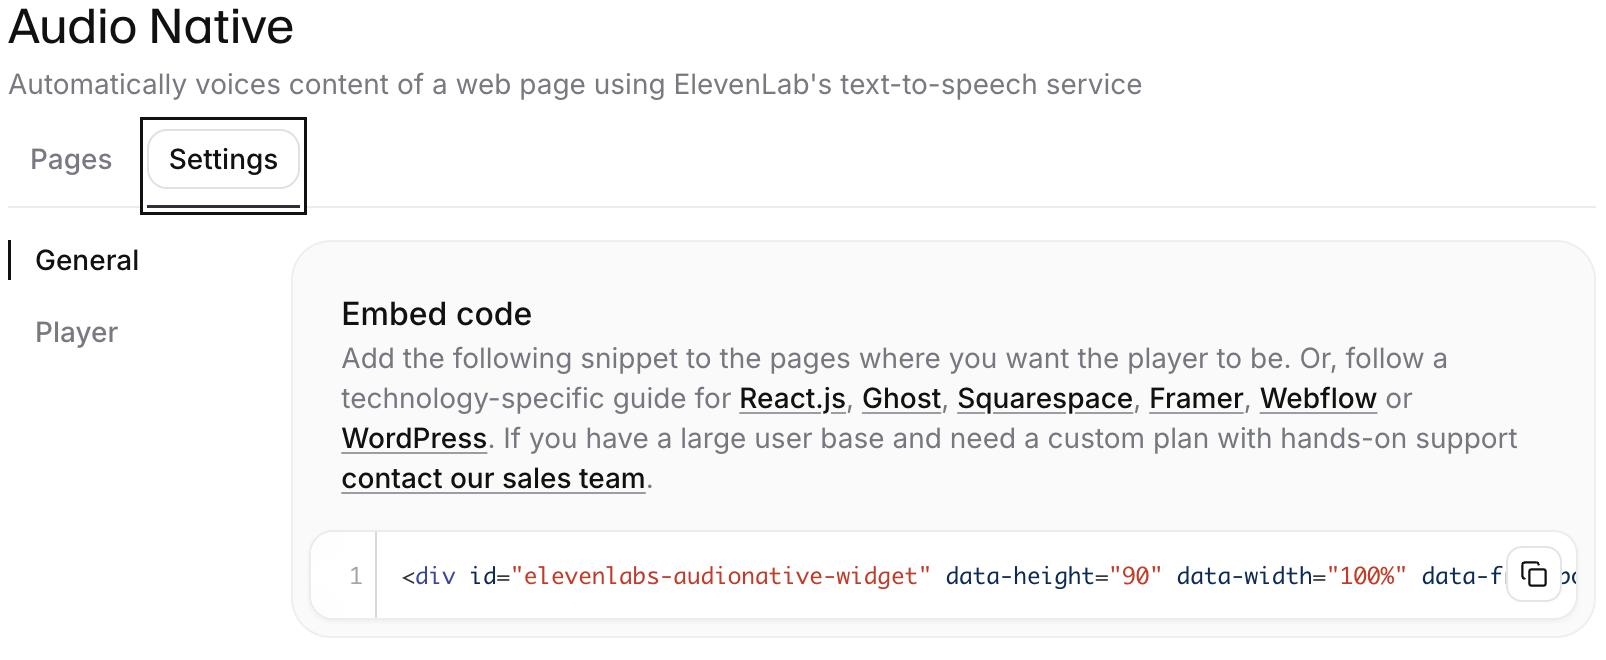
Task: Open the Framer guide link
Action: 1196,399
